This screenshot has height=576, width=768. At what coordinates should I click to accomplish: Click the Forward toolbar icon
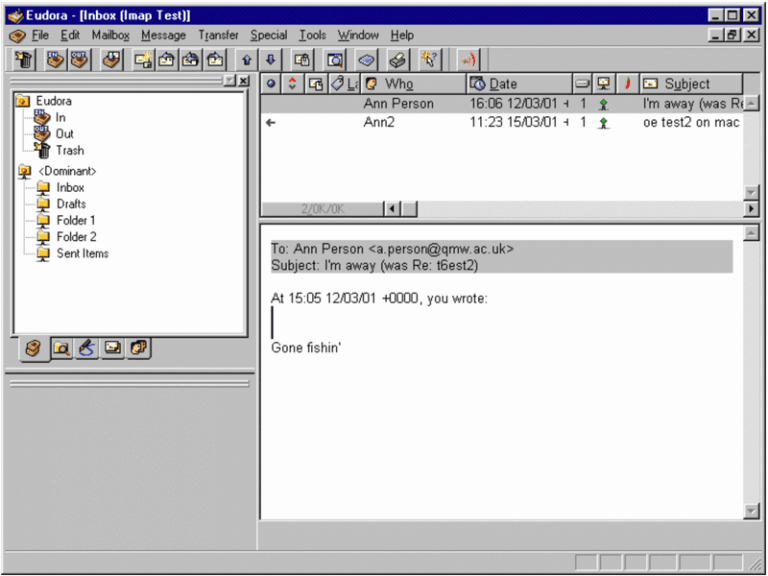[x=215, y=60]
